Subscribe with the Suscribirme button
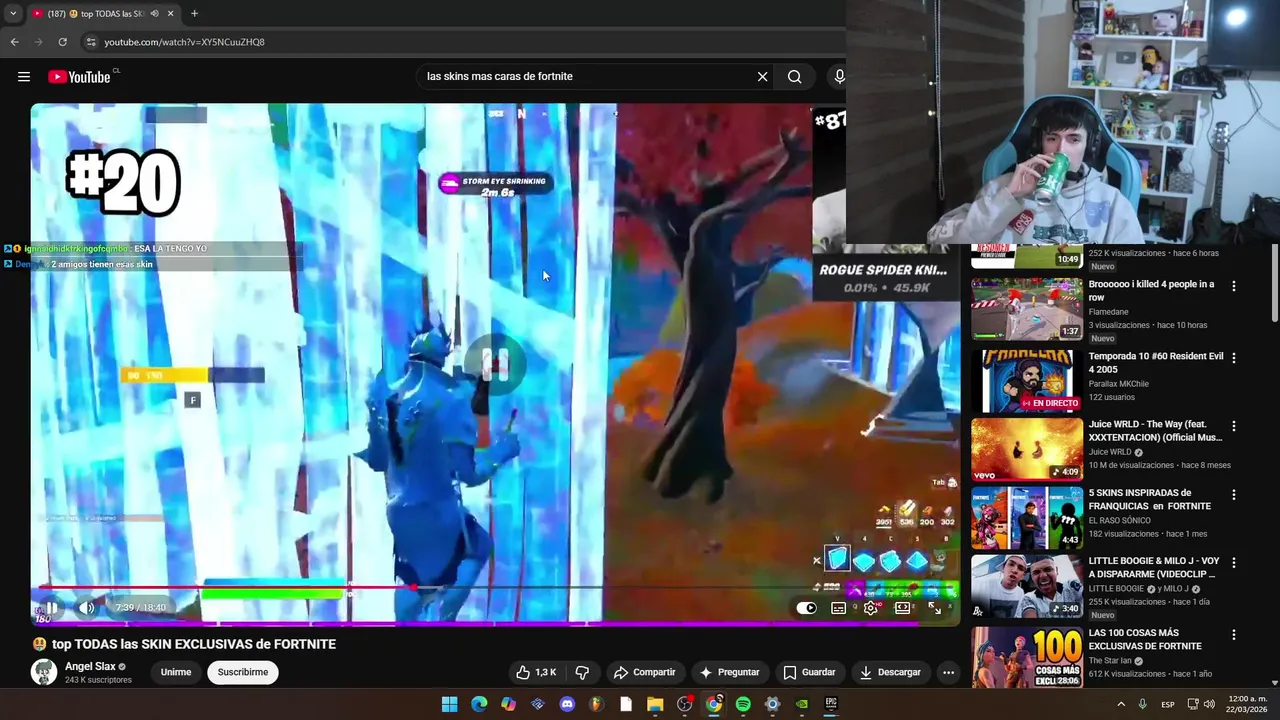The width and height of the screenshot is (1280, 720). [243, 672]
